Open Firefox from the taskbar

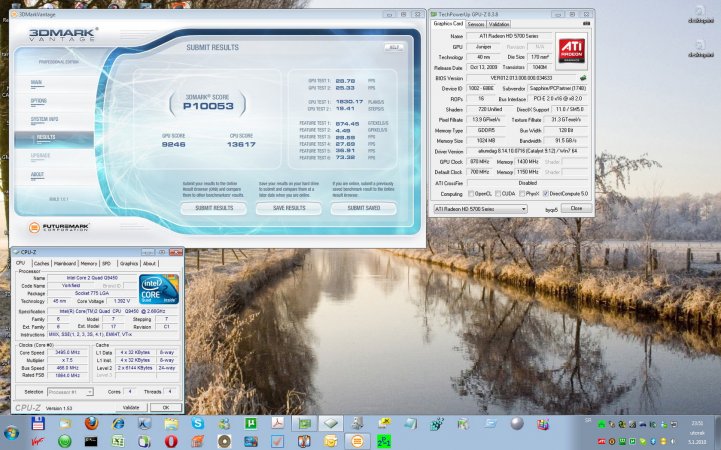[x=92, y=423]
